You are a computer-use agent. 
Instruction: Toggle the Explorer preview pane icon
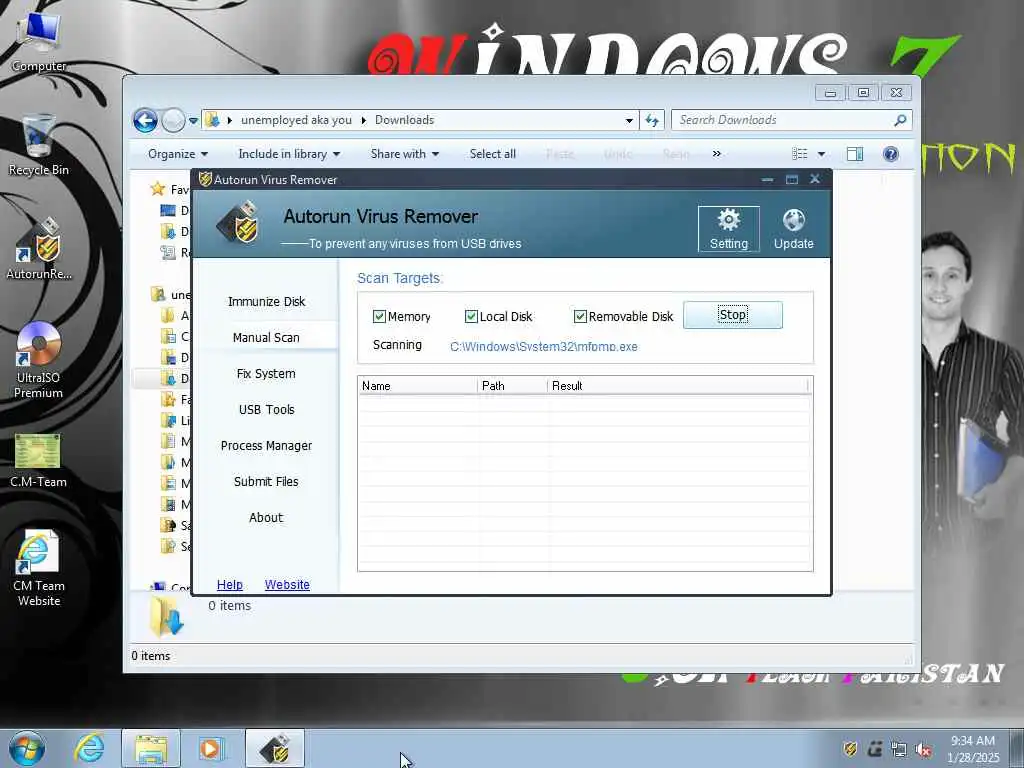[854, 154]
